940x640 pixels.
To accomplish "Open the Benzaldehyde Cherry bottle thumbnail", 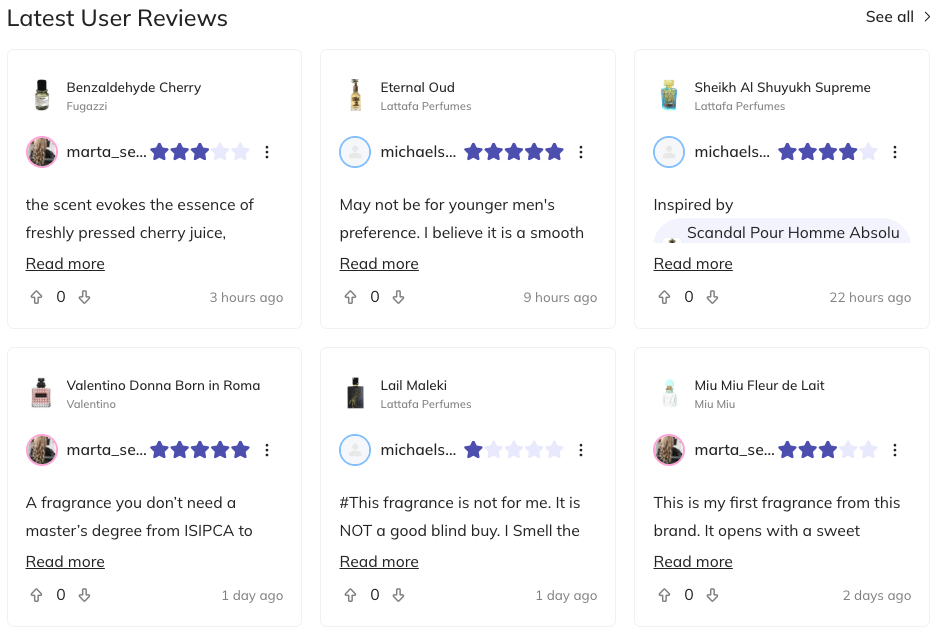I will pyautogui.click(x=41, y=95).
